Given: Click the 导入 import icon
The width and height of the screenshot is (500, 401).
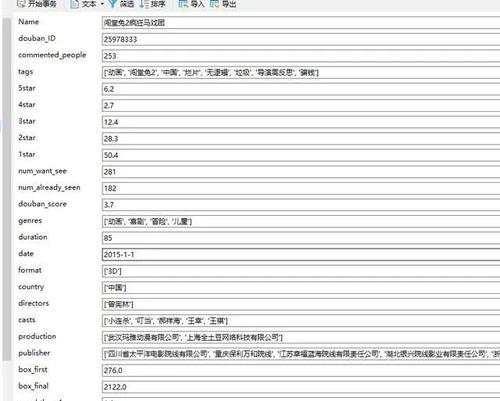Looking at the screenshot, I should (183, 4).
